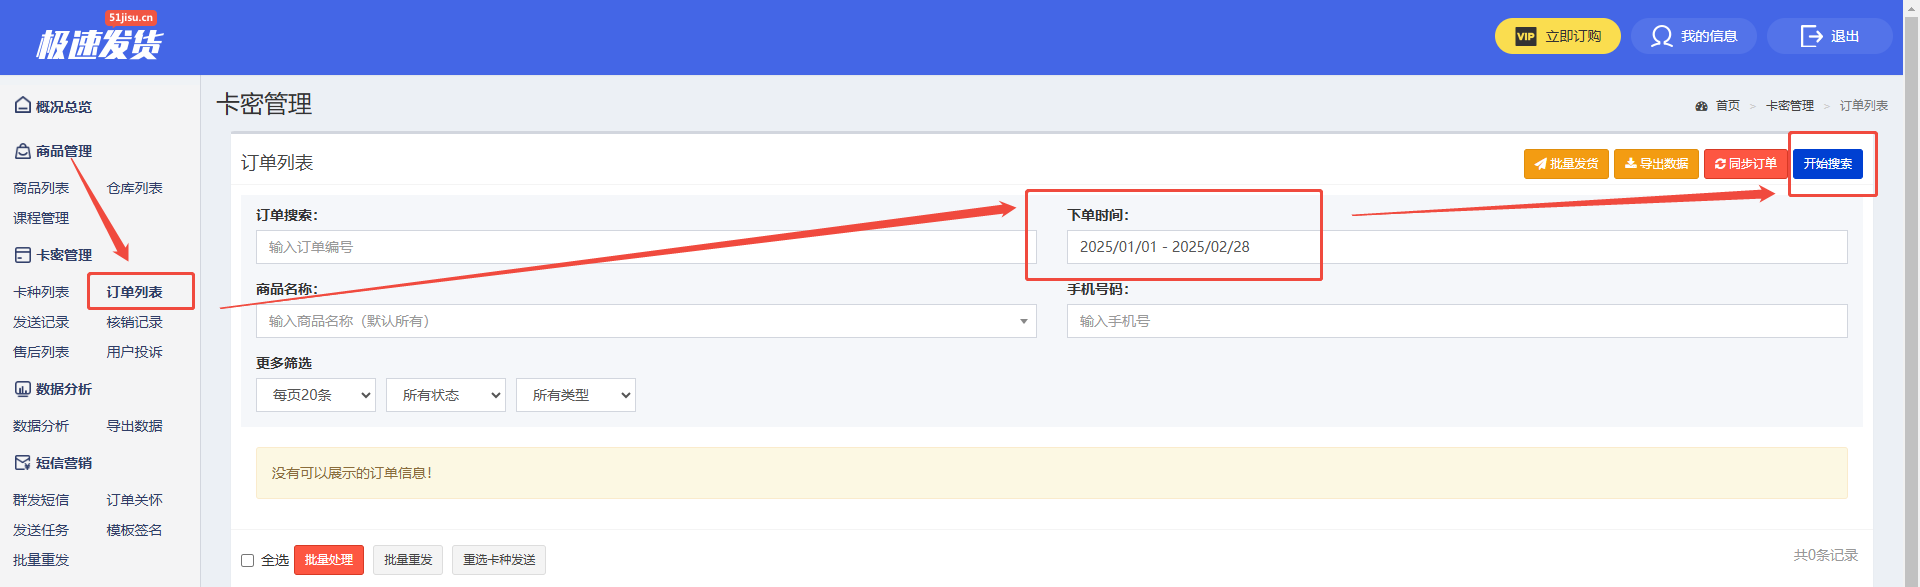Open 卡种列表 in the sidebar
1920x587 pixels.
click(x=41, y=292)
